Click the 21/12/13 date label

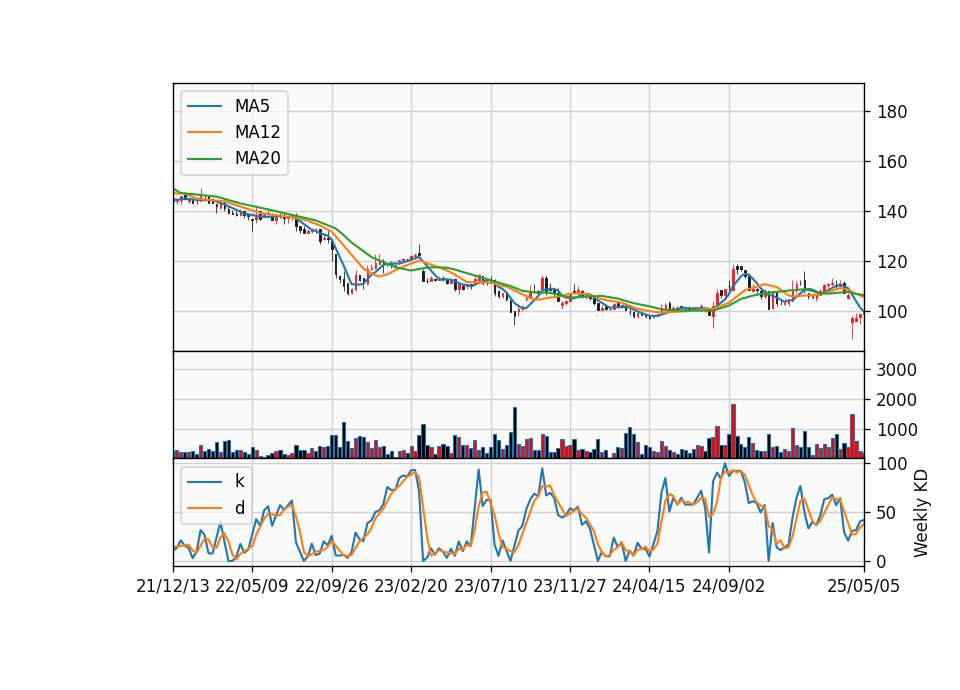173,586
